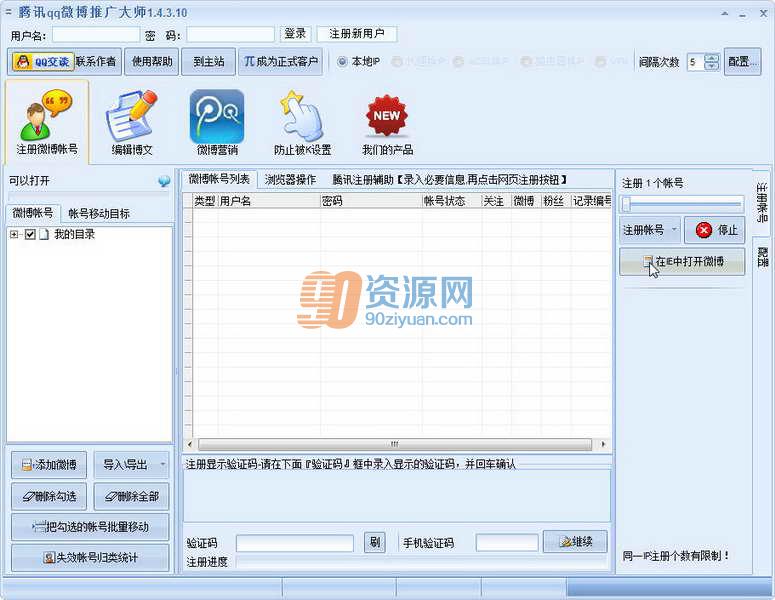775x600 pixels.
Task: Click 在IE中打开微博 button
Action: tap(682, 261)
